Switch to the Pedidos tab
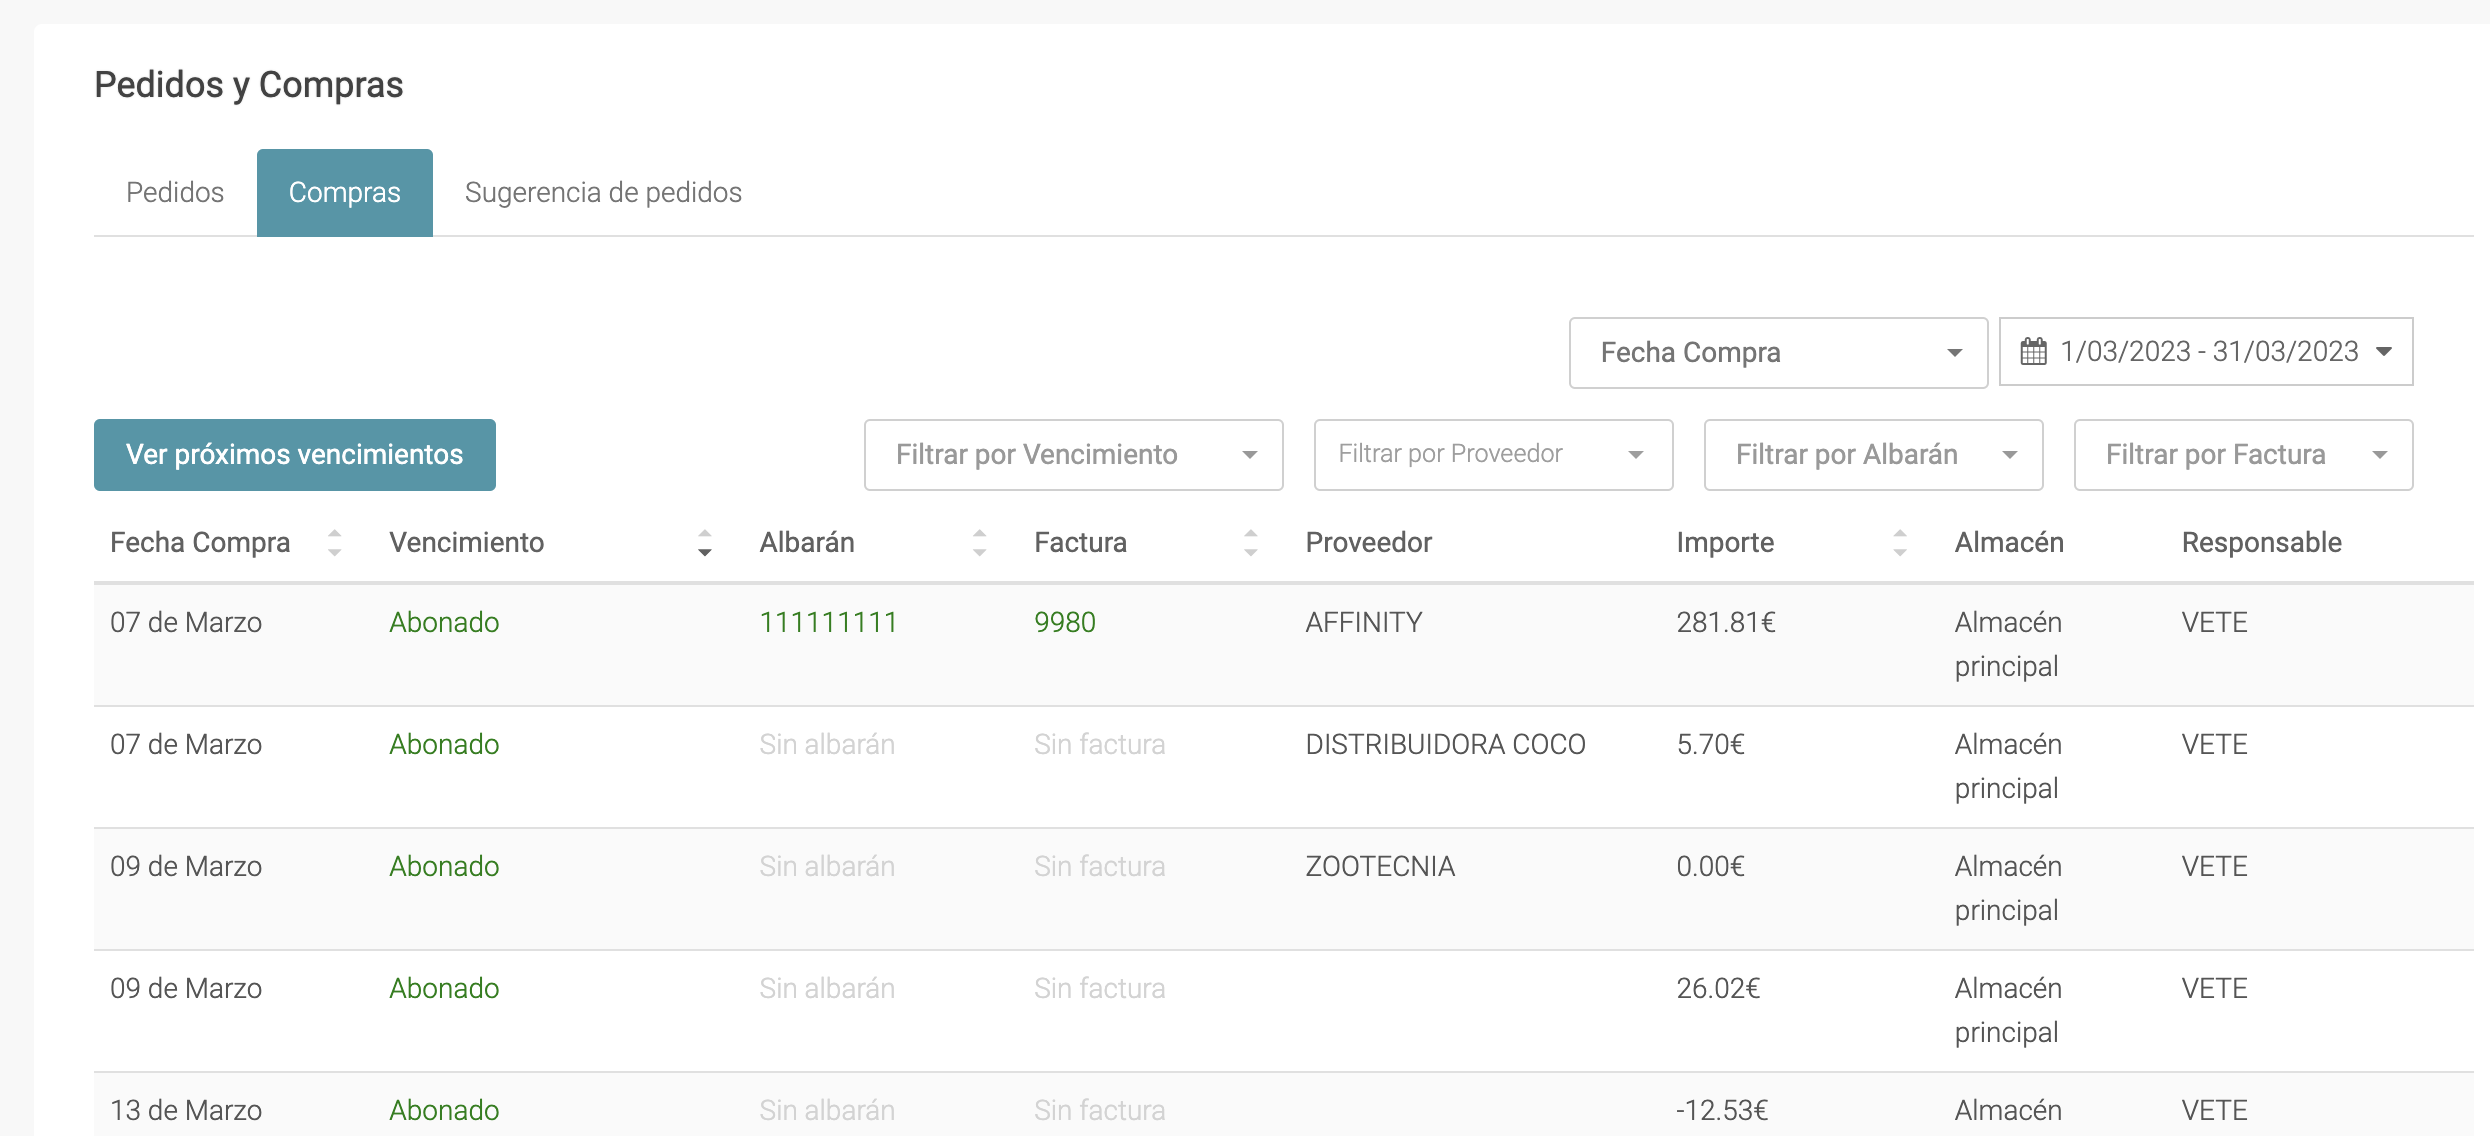2490x1136 pixels. click(x=175, y=192)
